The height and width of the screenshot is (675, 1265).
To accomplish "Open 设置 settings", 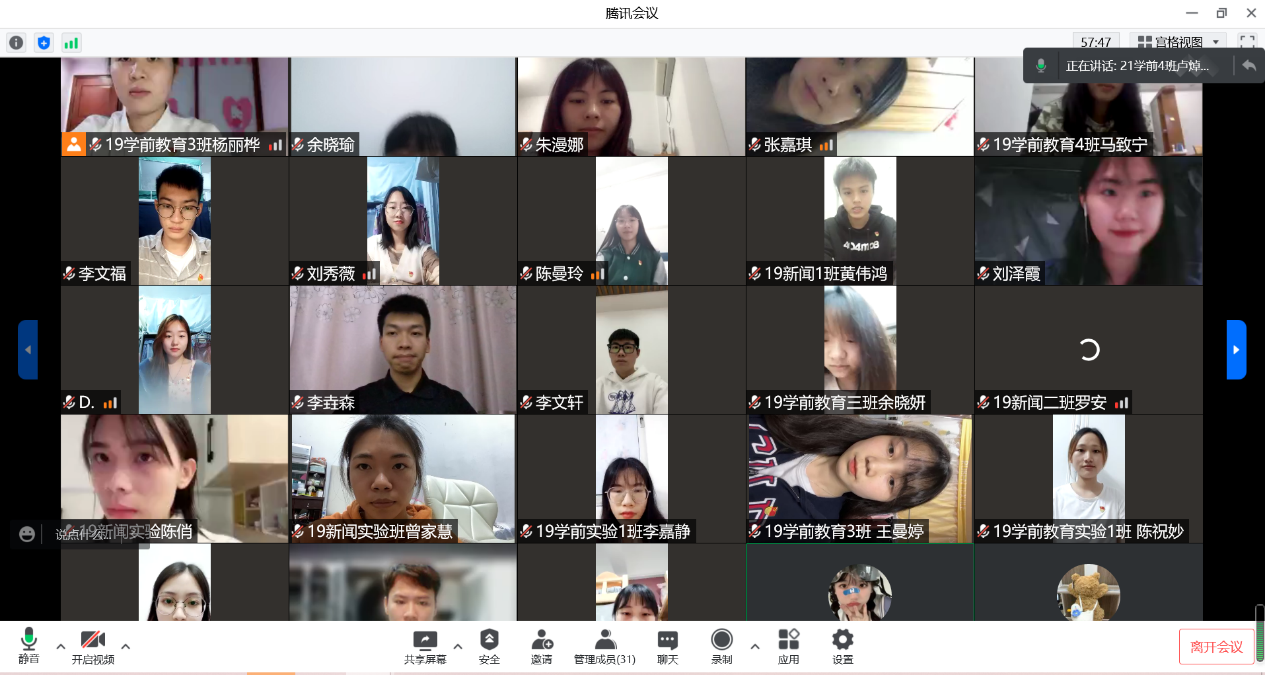I will [x=843, y=646].
